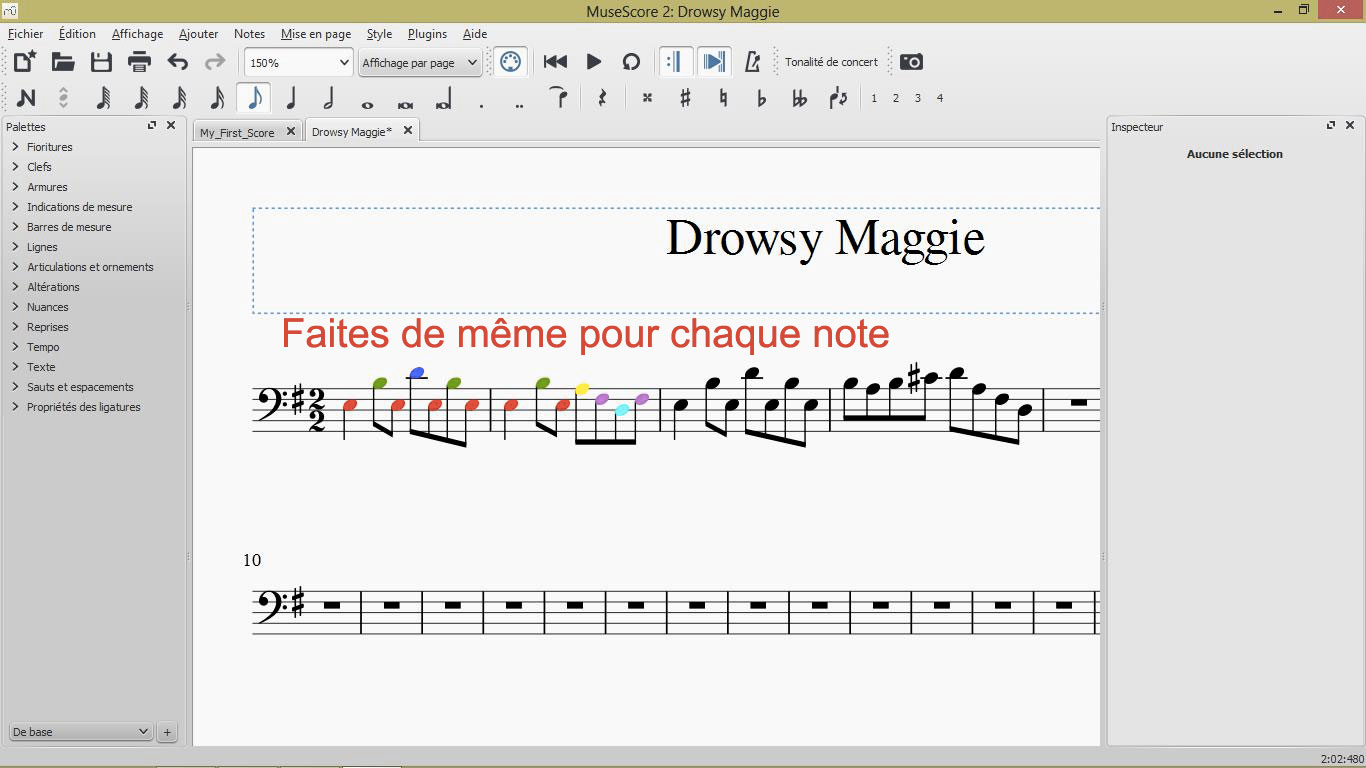Image resolution: width=1366 pixels, height=768 pixels.
Task: Open the De base workspace dropdown
Action: point(80,732)
